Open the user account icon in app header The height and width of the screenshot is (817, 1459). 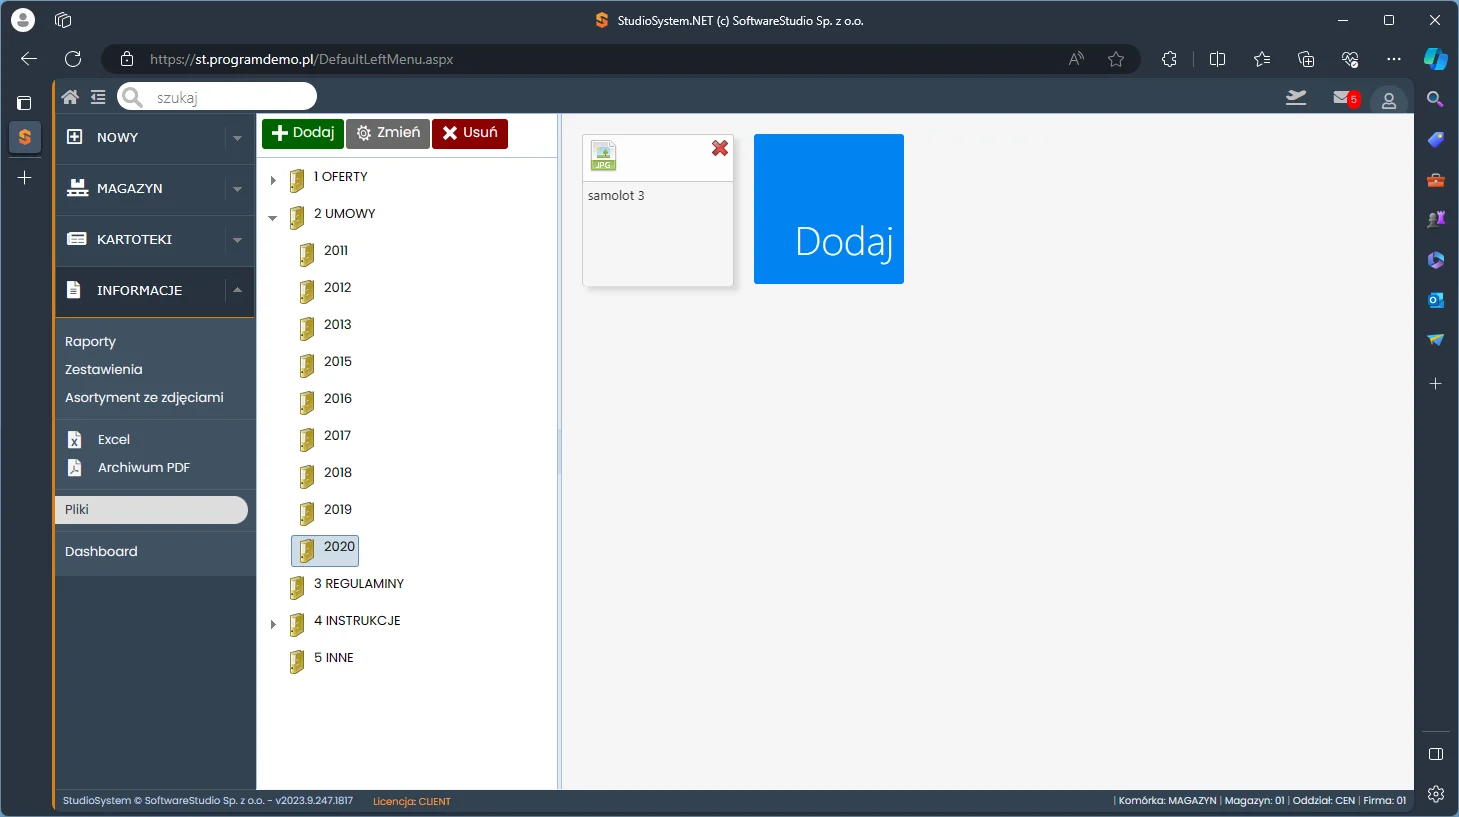[1389, 100]
